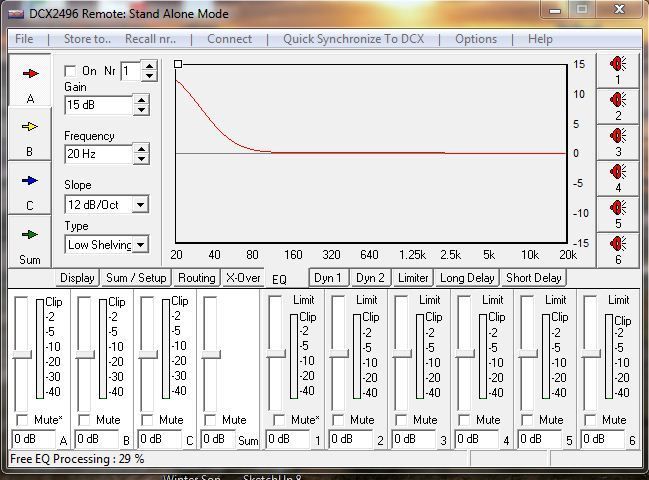Enable the EQ On checkbox
The width and height of the screenshot is (649, 480).
pyautogui.click(x=71, y=72)
